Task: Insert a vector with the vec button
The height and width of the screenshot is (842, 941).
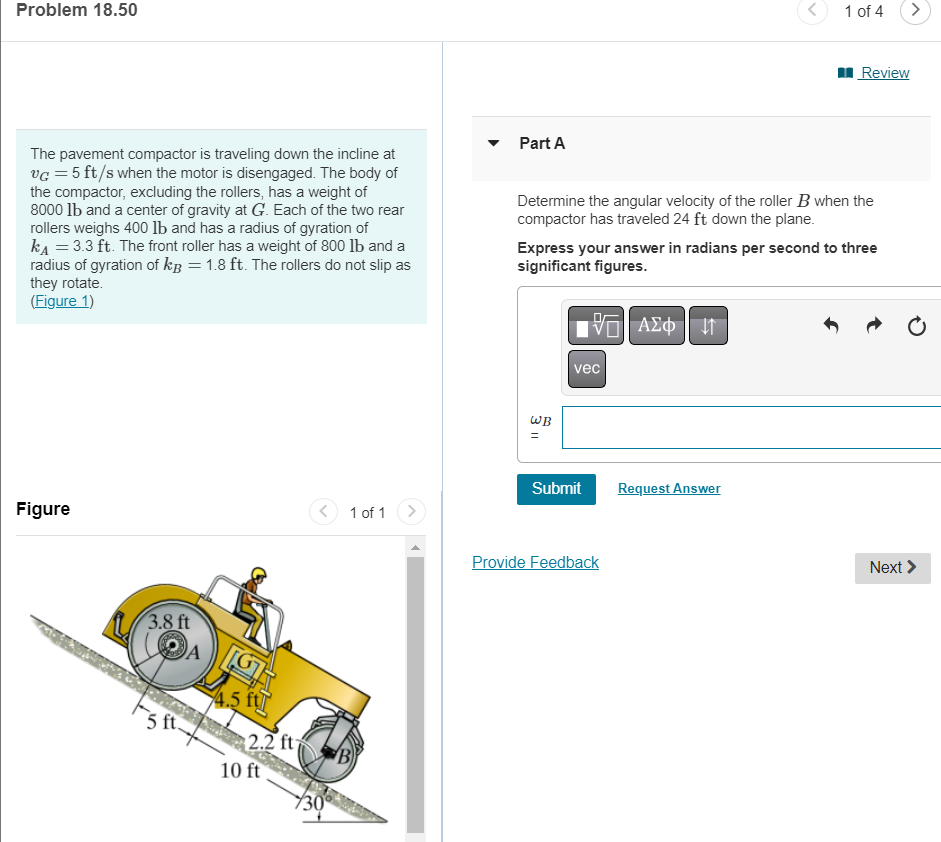Action: click(586, 368)
